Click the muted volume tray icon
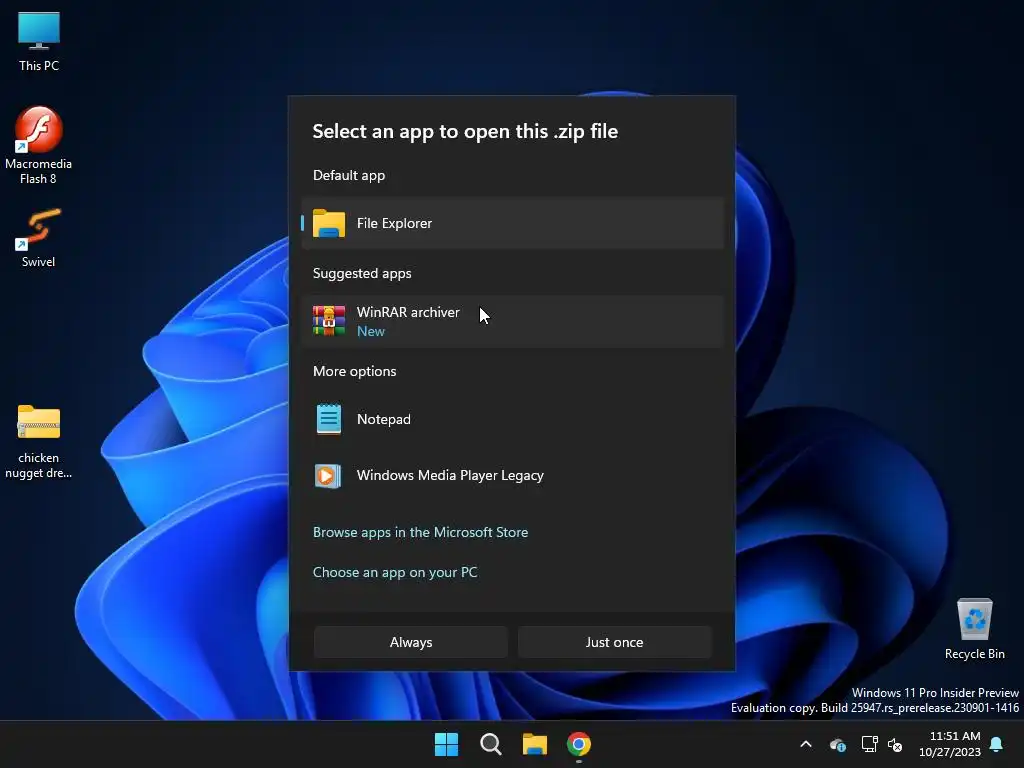The width and height of the screenshot is (1024, 768). 895,744
